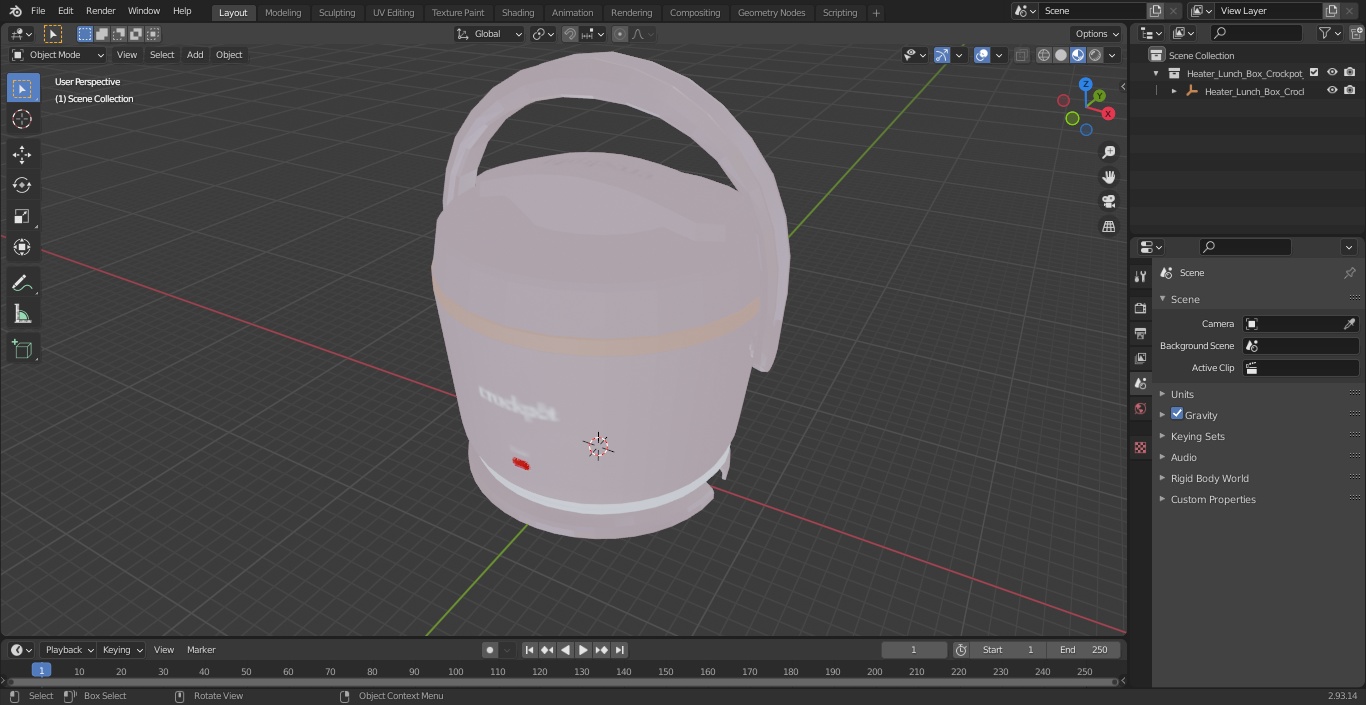Click the End frame field
The height and width of the screenshot is (705, 1366).
1084,650
